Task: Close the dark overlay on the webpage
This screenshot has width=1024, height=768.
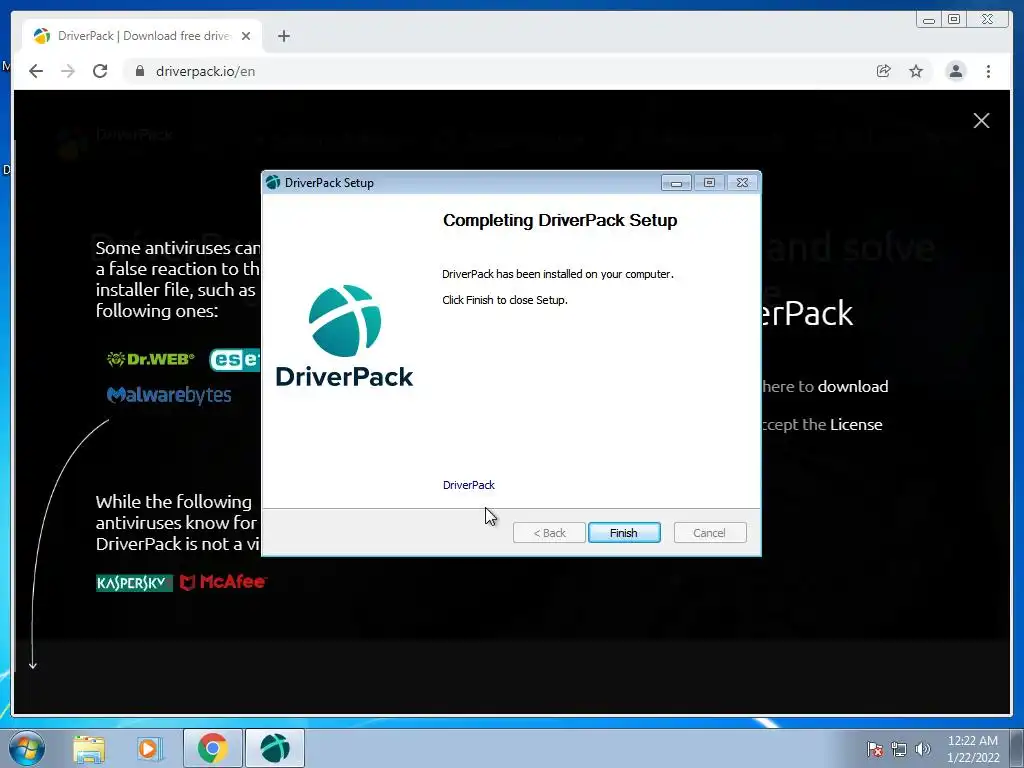Action: click(981, 121)
